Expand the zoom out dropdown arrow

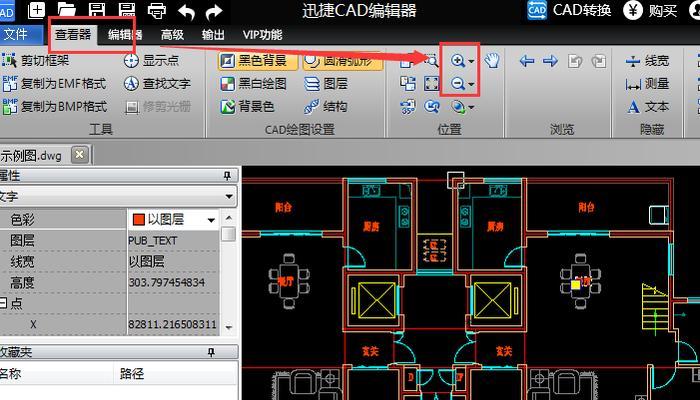(471, 84)
